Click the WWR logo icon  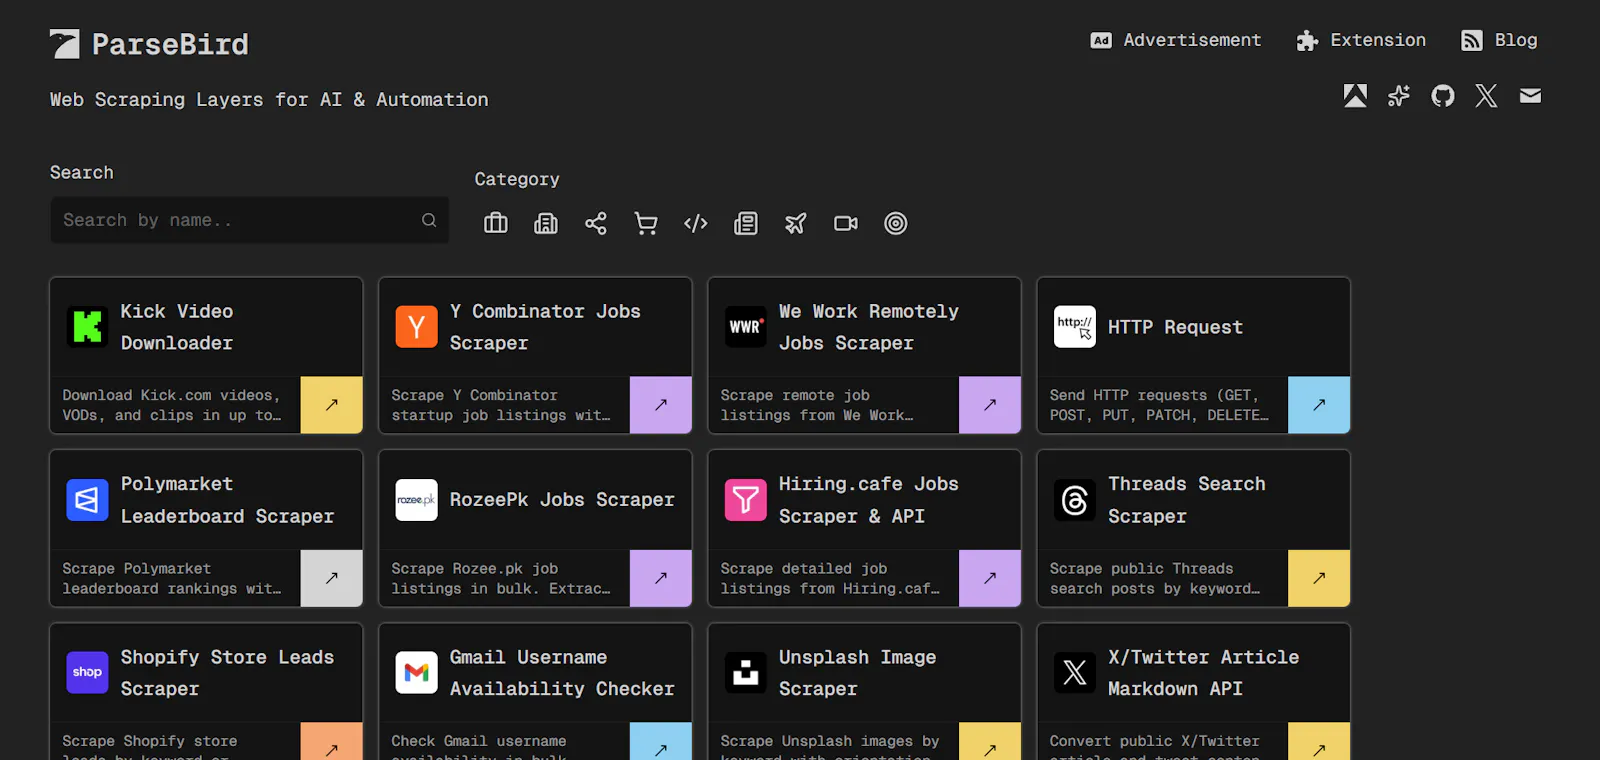745,327
